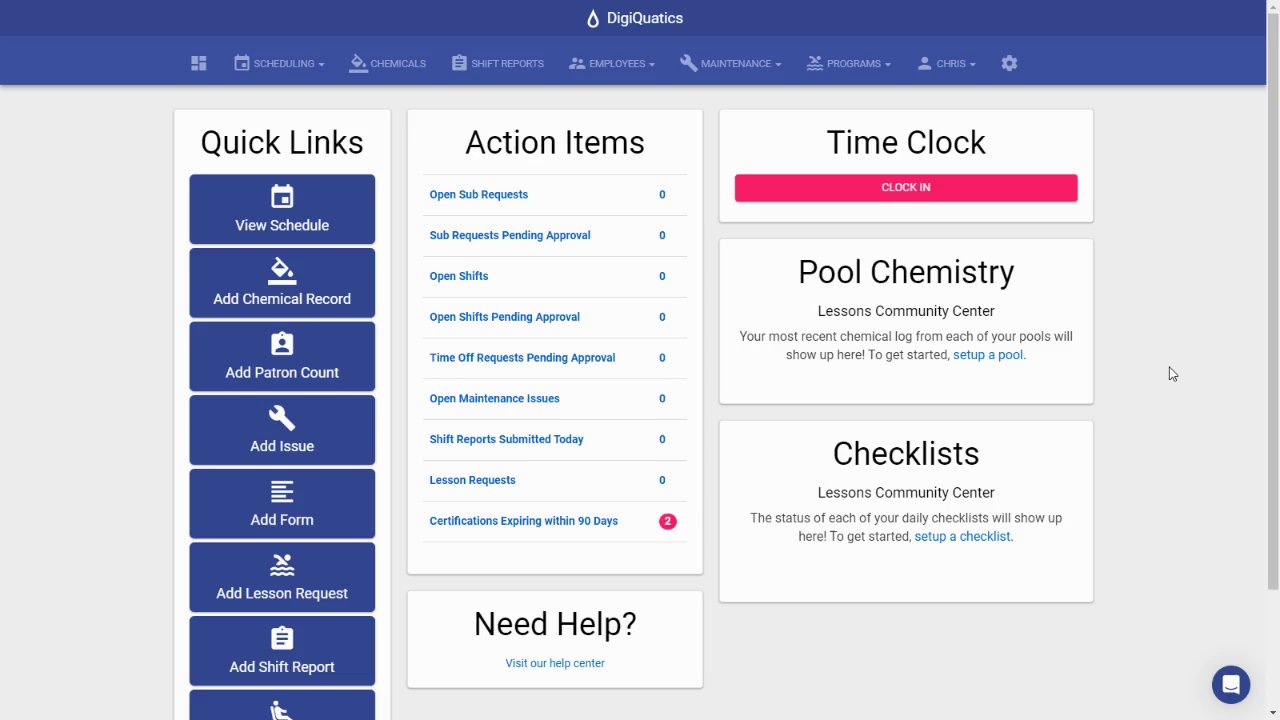Click the Time Clock heading
Screen dimensions: 1280x720
click(906, 143)
